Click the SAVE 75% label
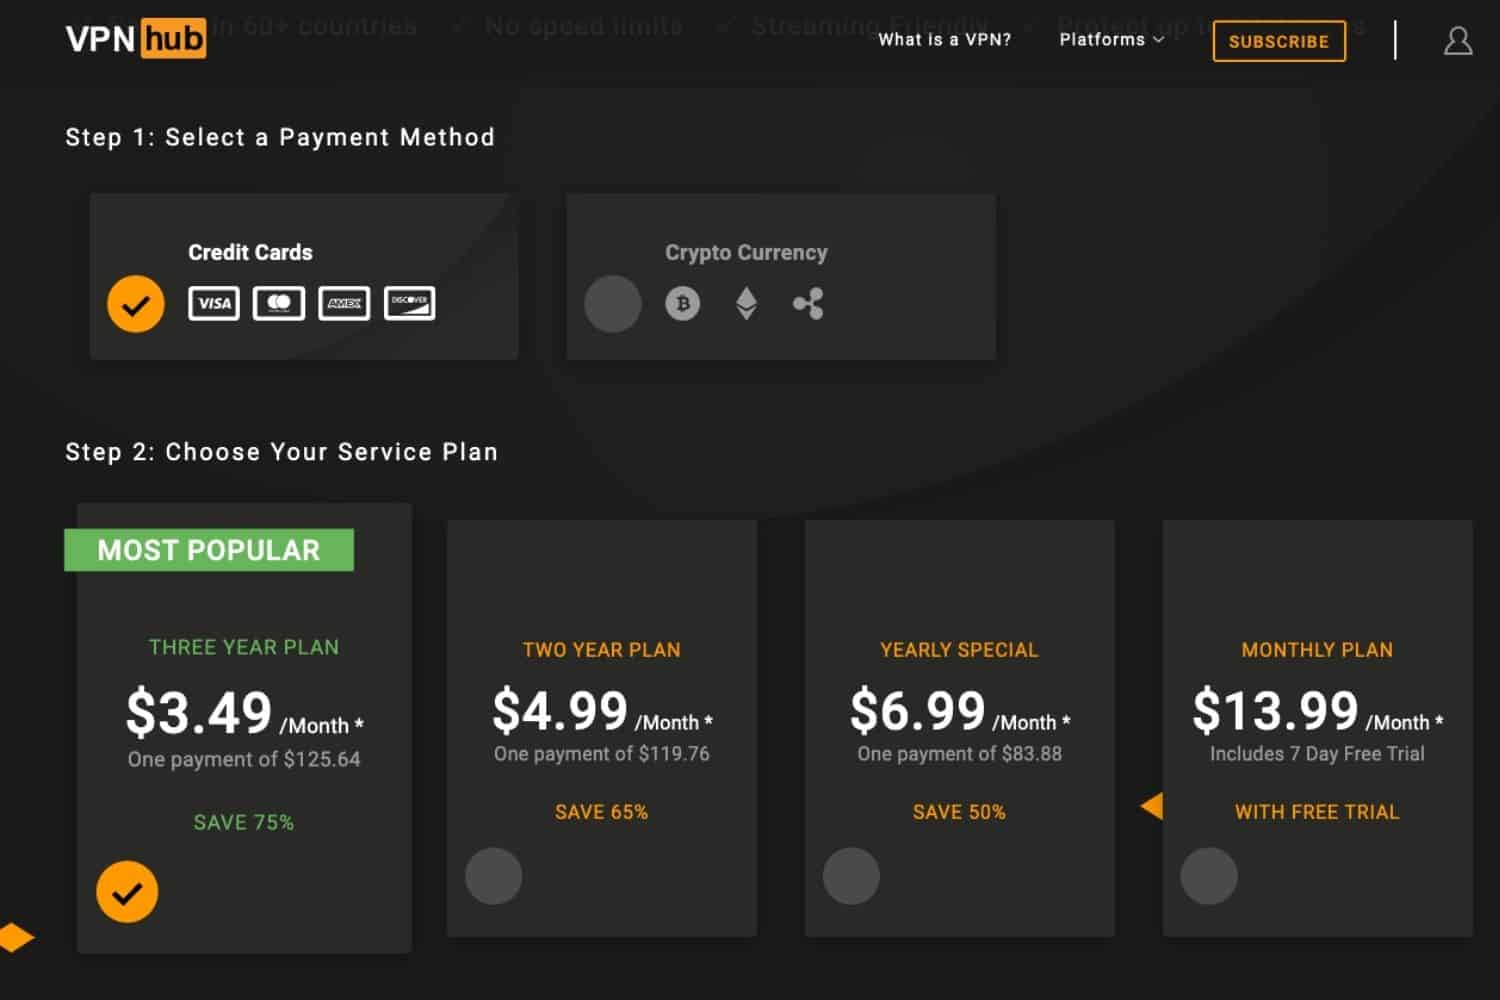Image resolution: width=1500 pixels, height=1000 pixels. click(x=244, y=823)
